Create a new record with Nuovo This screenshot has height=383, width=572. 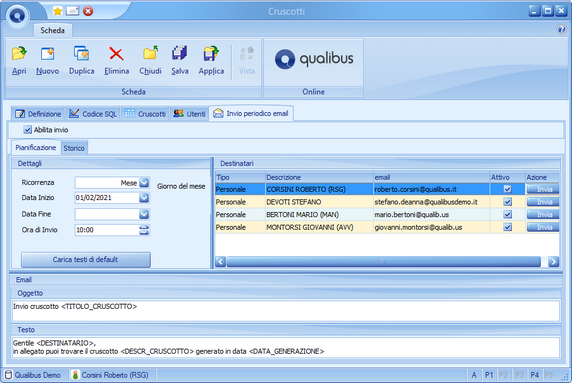pos(47,61)
